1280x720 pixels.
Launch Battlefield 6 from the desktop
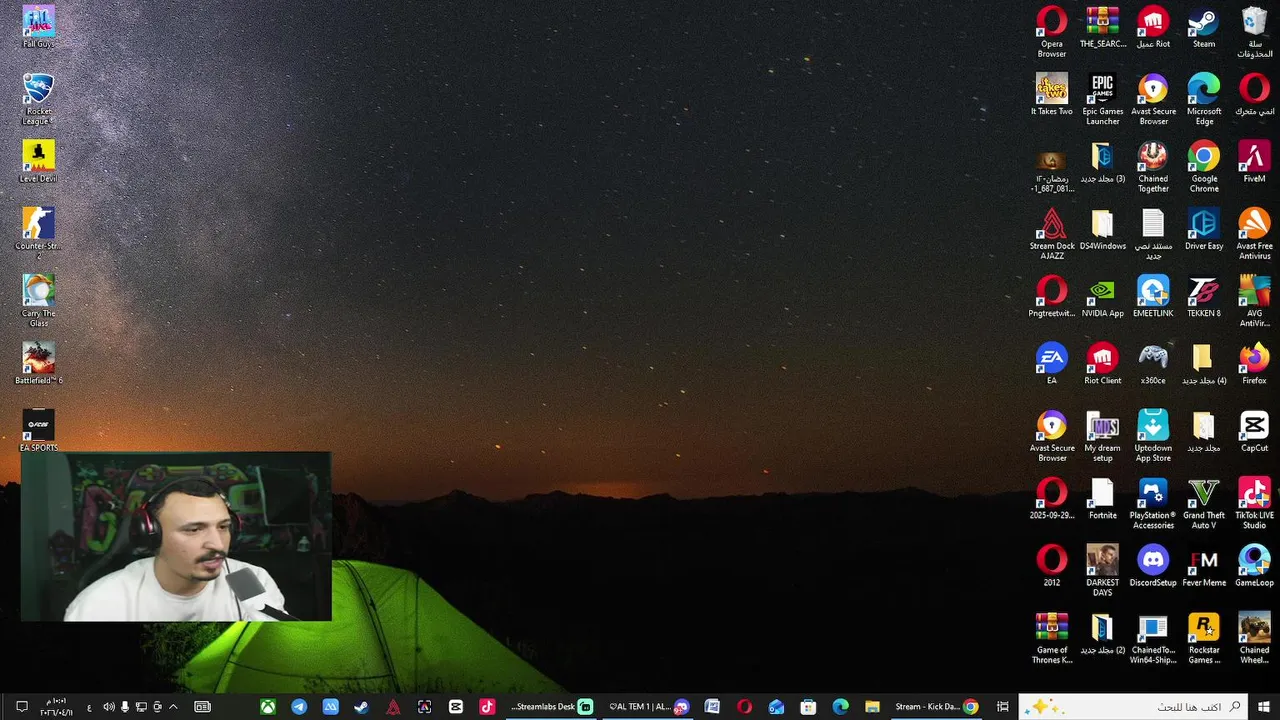(x=39, y=363)
